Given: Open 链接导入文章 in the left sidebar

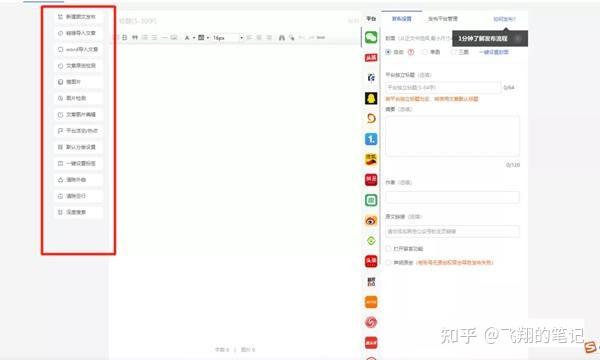Looking at the screenshot, I should pos(78,33).
